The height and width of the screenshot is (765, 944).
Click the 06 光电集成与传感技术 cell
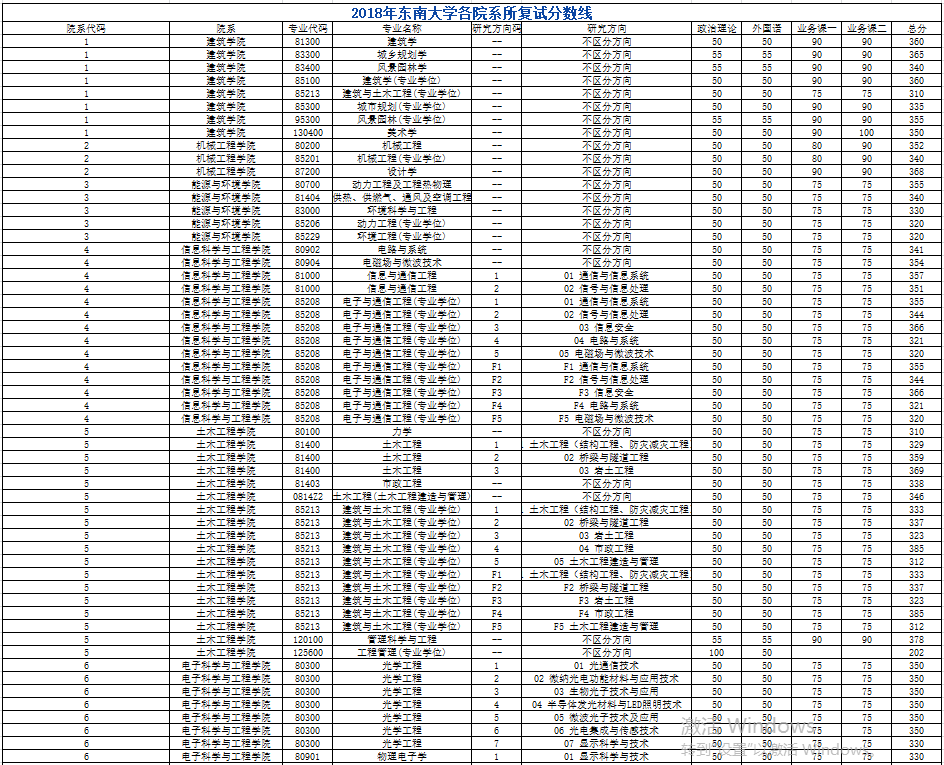[x=606, y=731]
